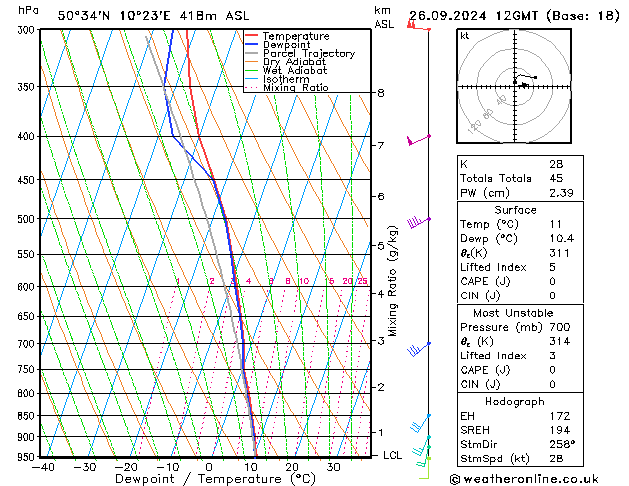This screenshot has height=486, width=629.
Task: Click the 'Hodograph' section heading
Action: tap(515, 402)
